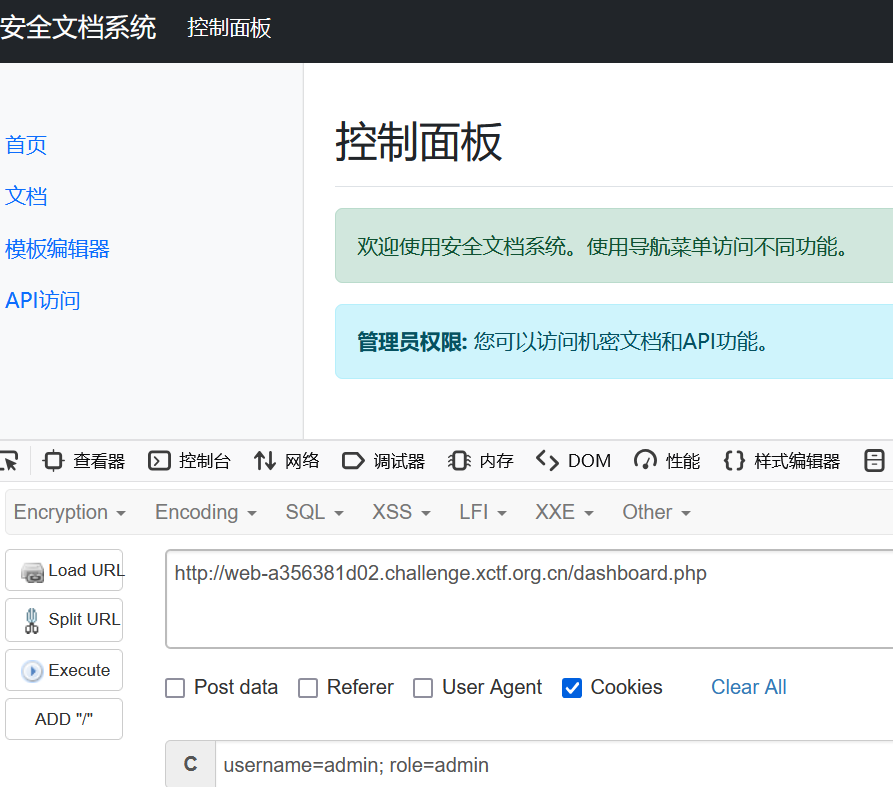Open the 内存 memory panel
Screen dimensions: 893x787
[488, 460]
